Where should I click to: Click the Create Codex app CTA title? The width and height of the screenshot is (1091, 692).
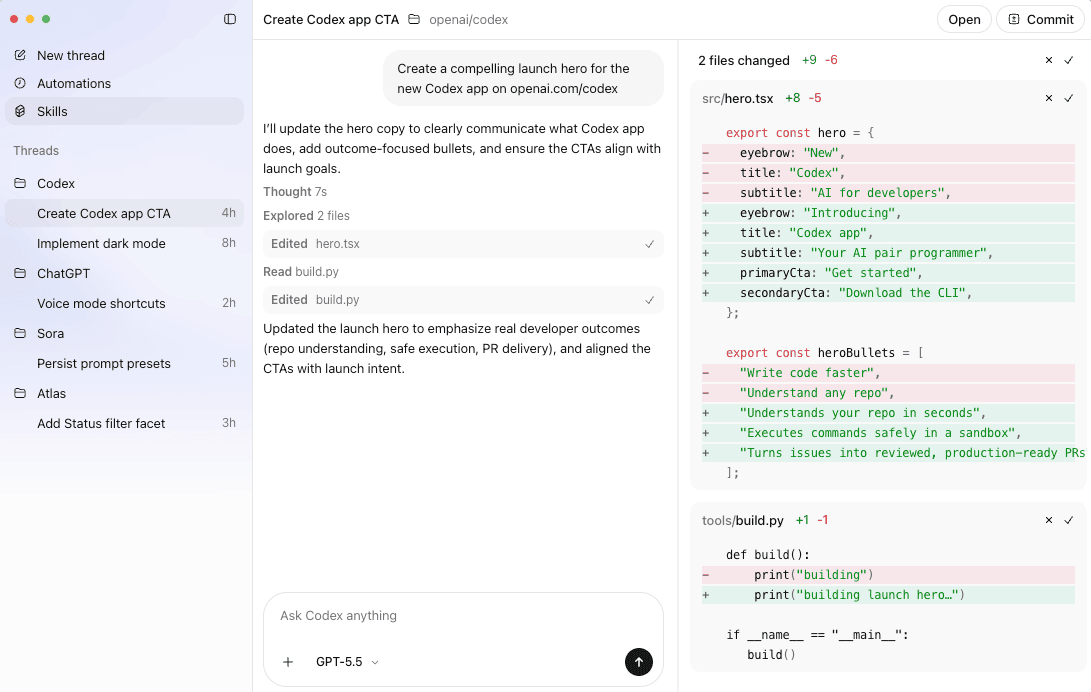tap(331, 19)
